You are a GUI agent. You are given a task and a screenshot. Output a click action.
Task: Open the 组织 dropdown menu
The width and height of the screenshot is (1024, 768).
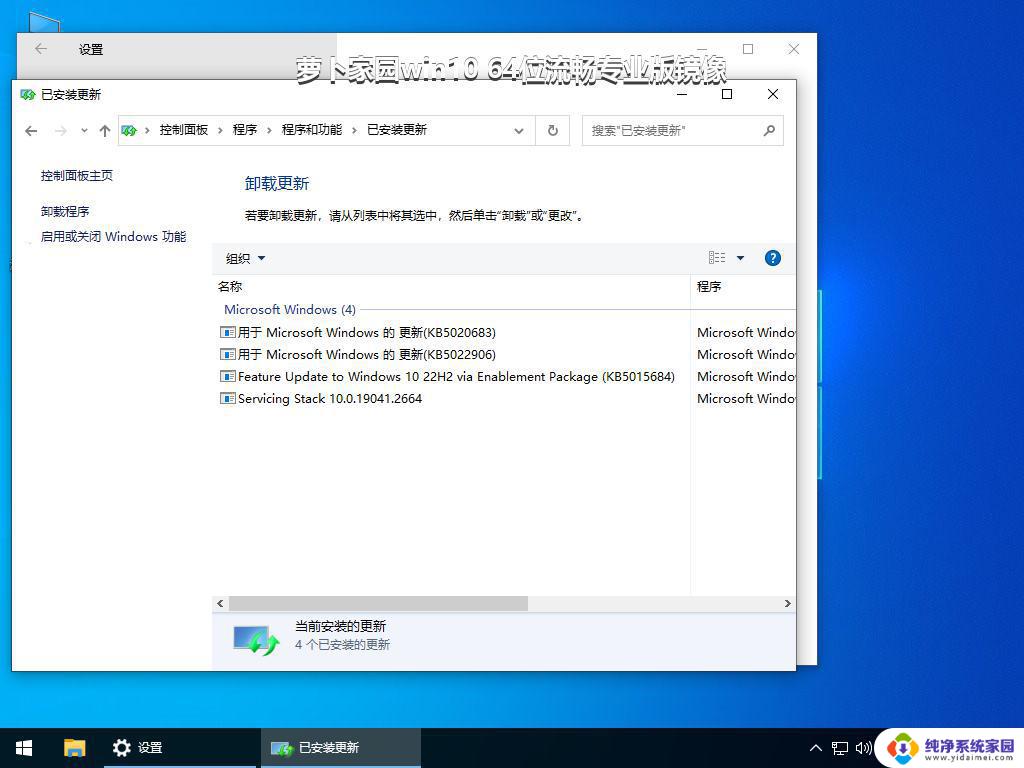coord(245,258)
